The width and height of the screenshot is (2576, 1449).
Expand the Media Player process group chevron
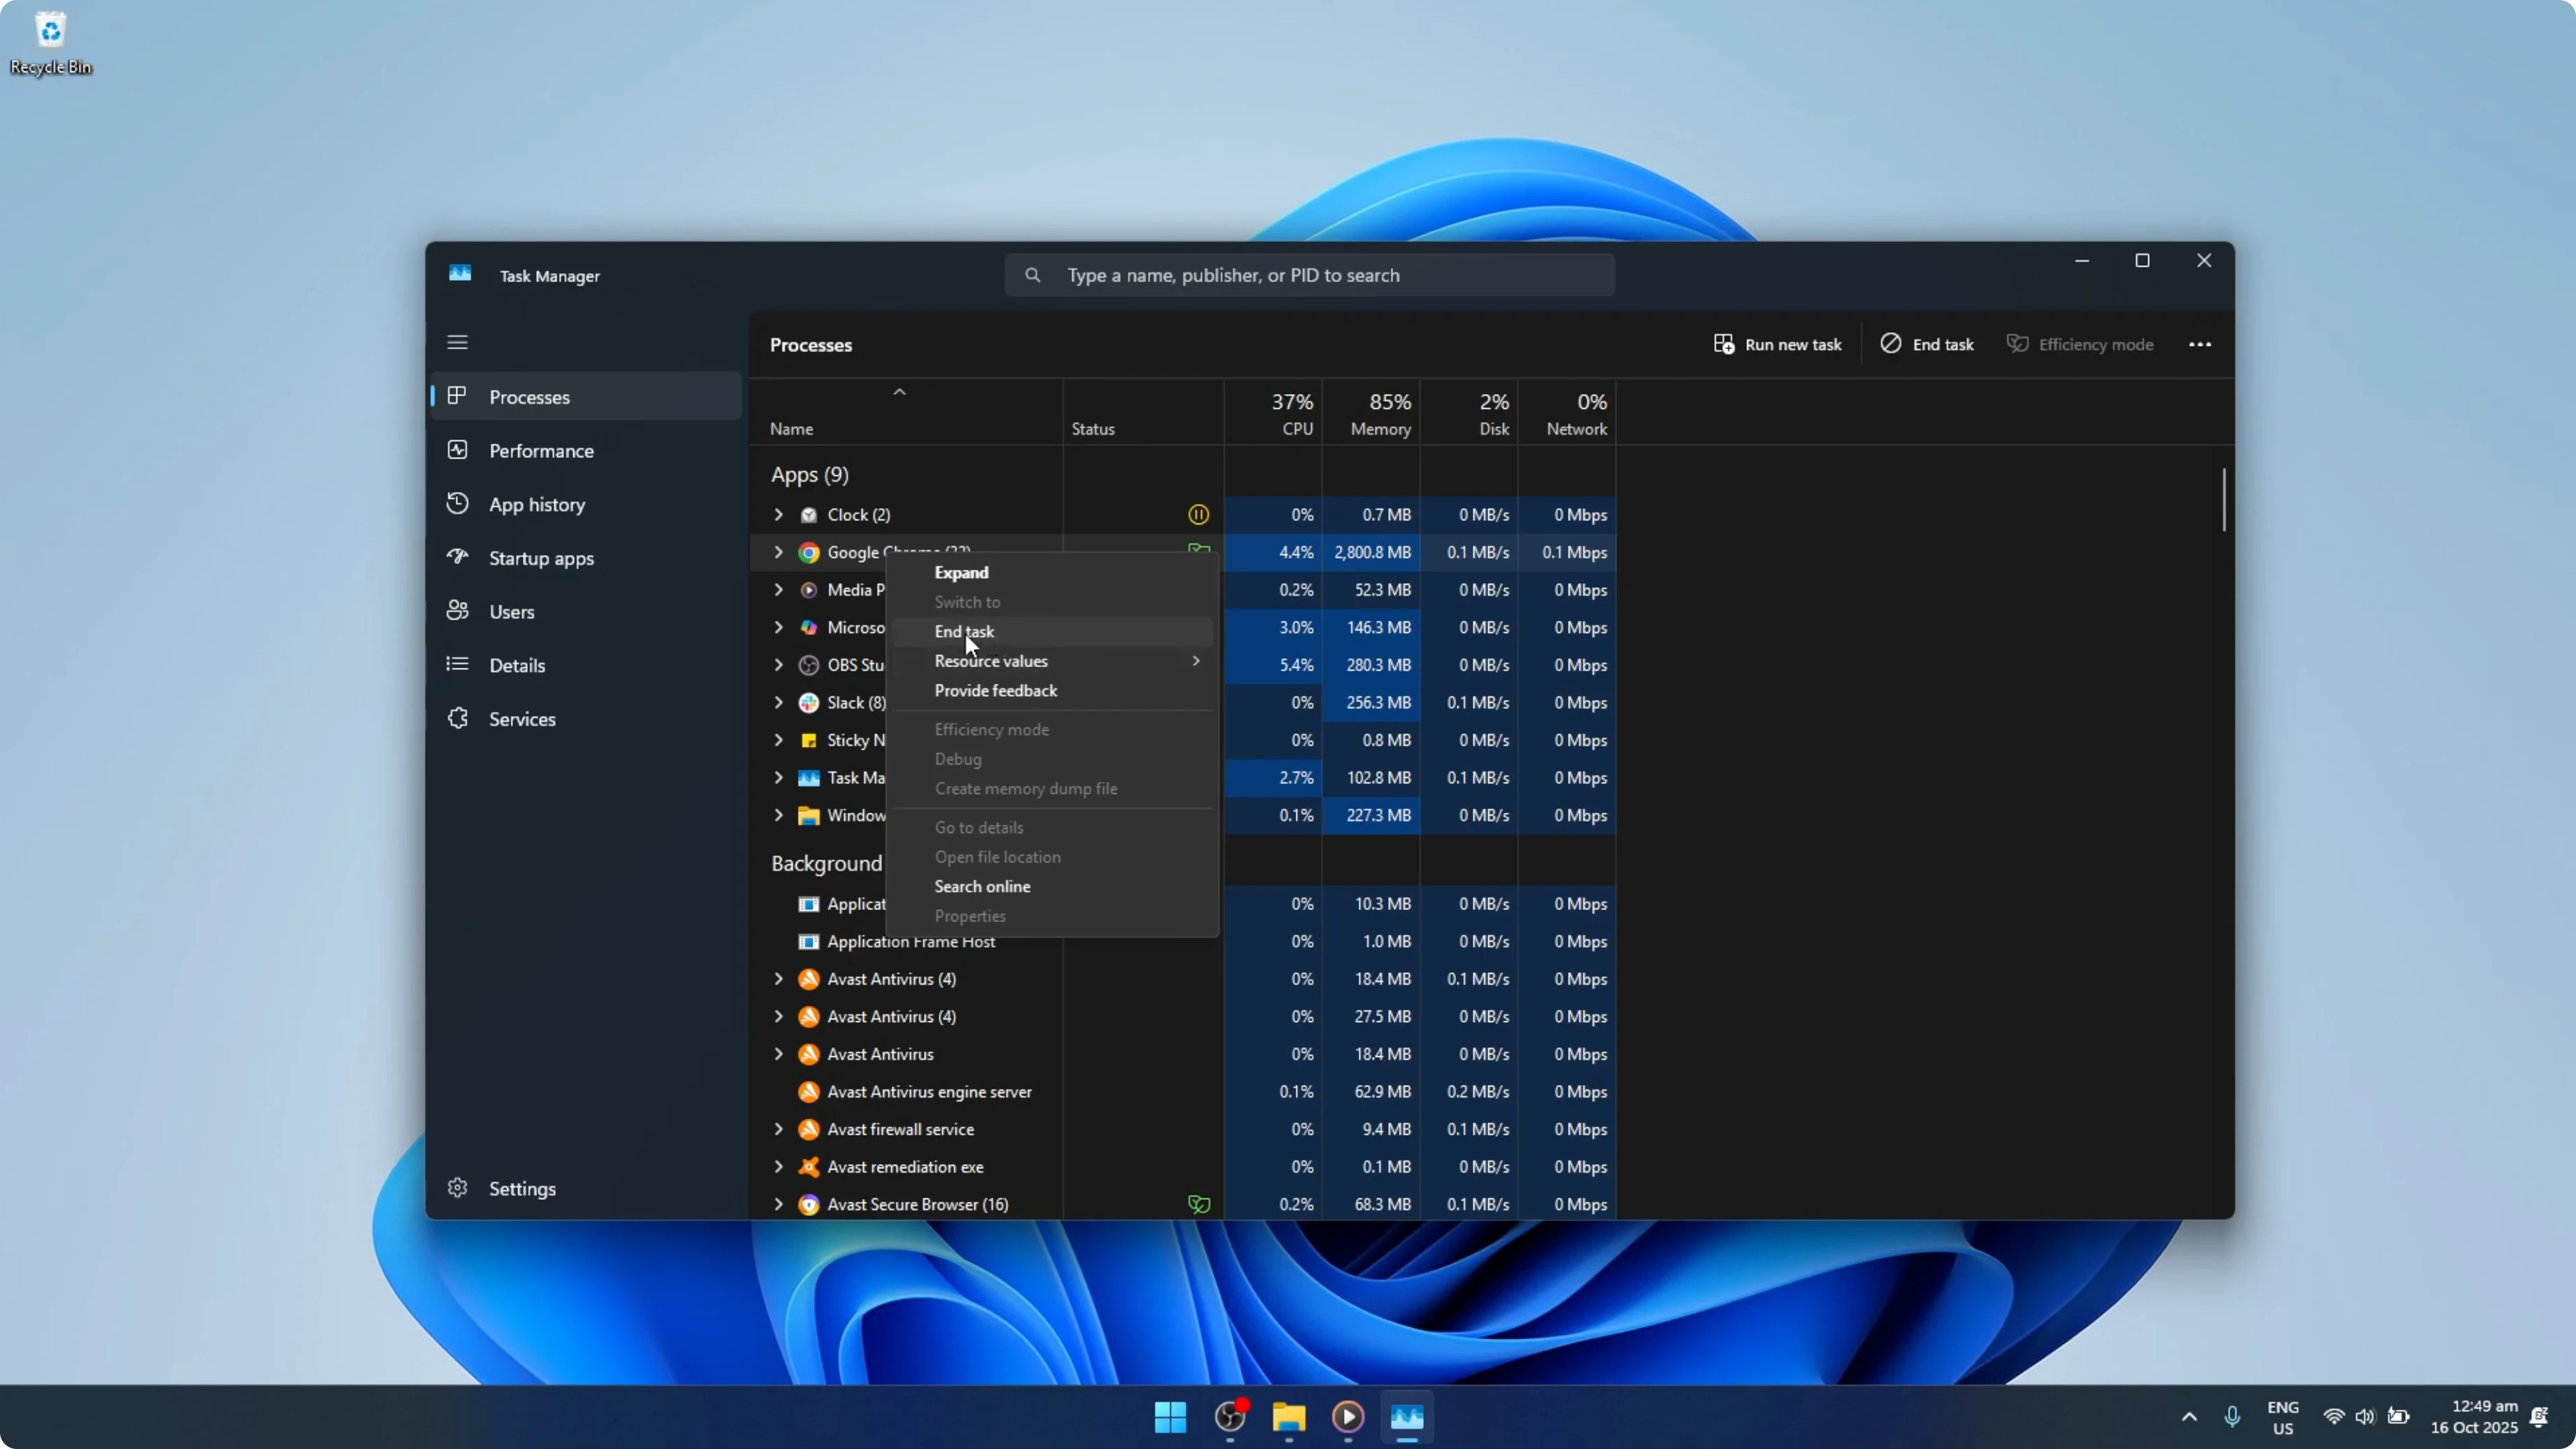778,590
